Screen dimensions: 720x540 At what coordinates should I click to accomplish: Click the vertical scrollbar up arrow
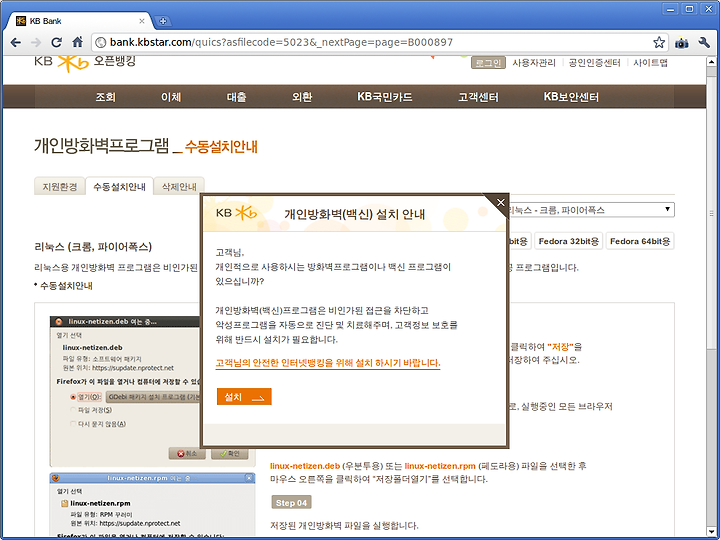click(711, 61)
